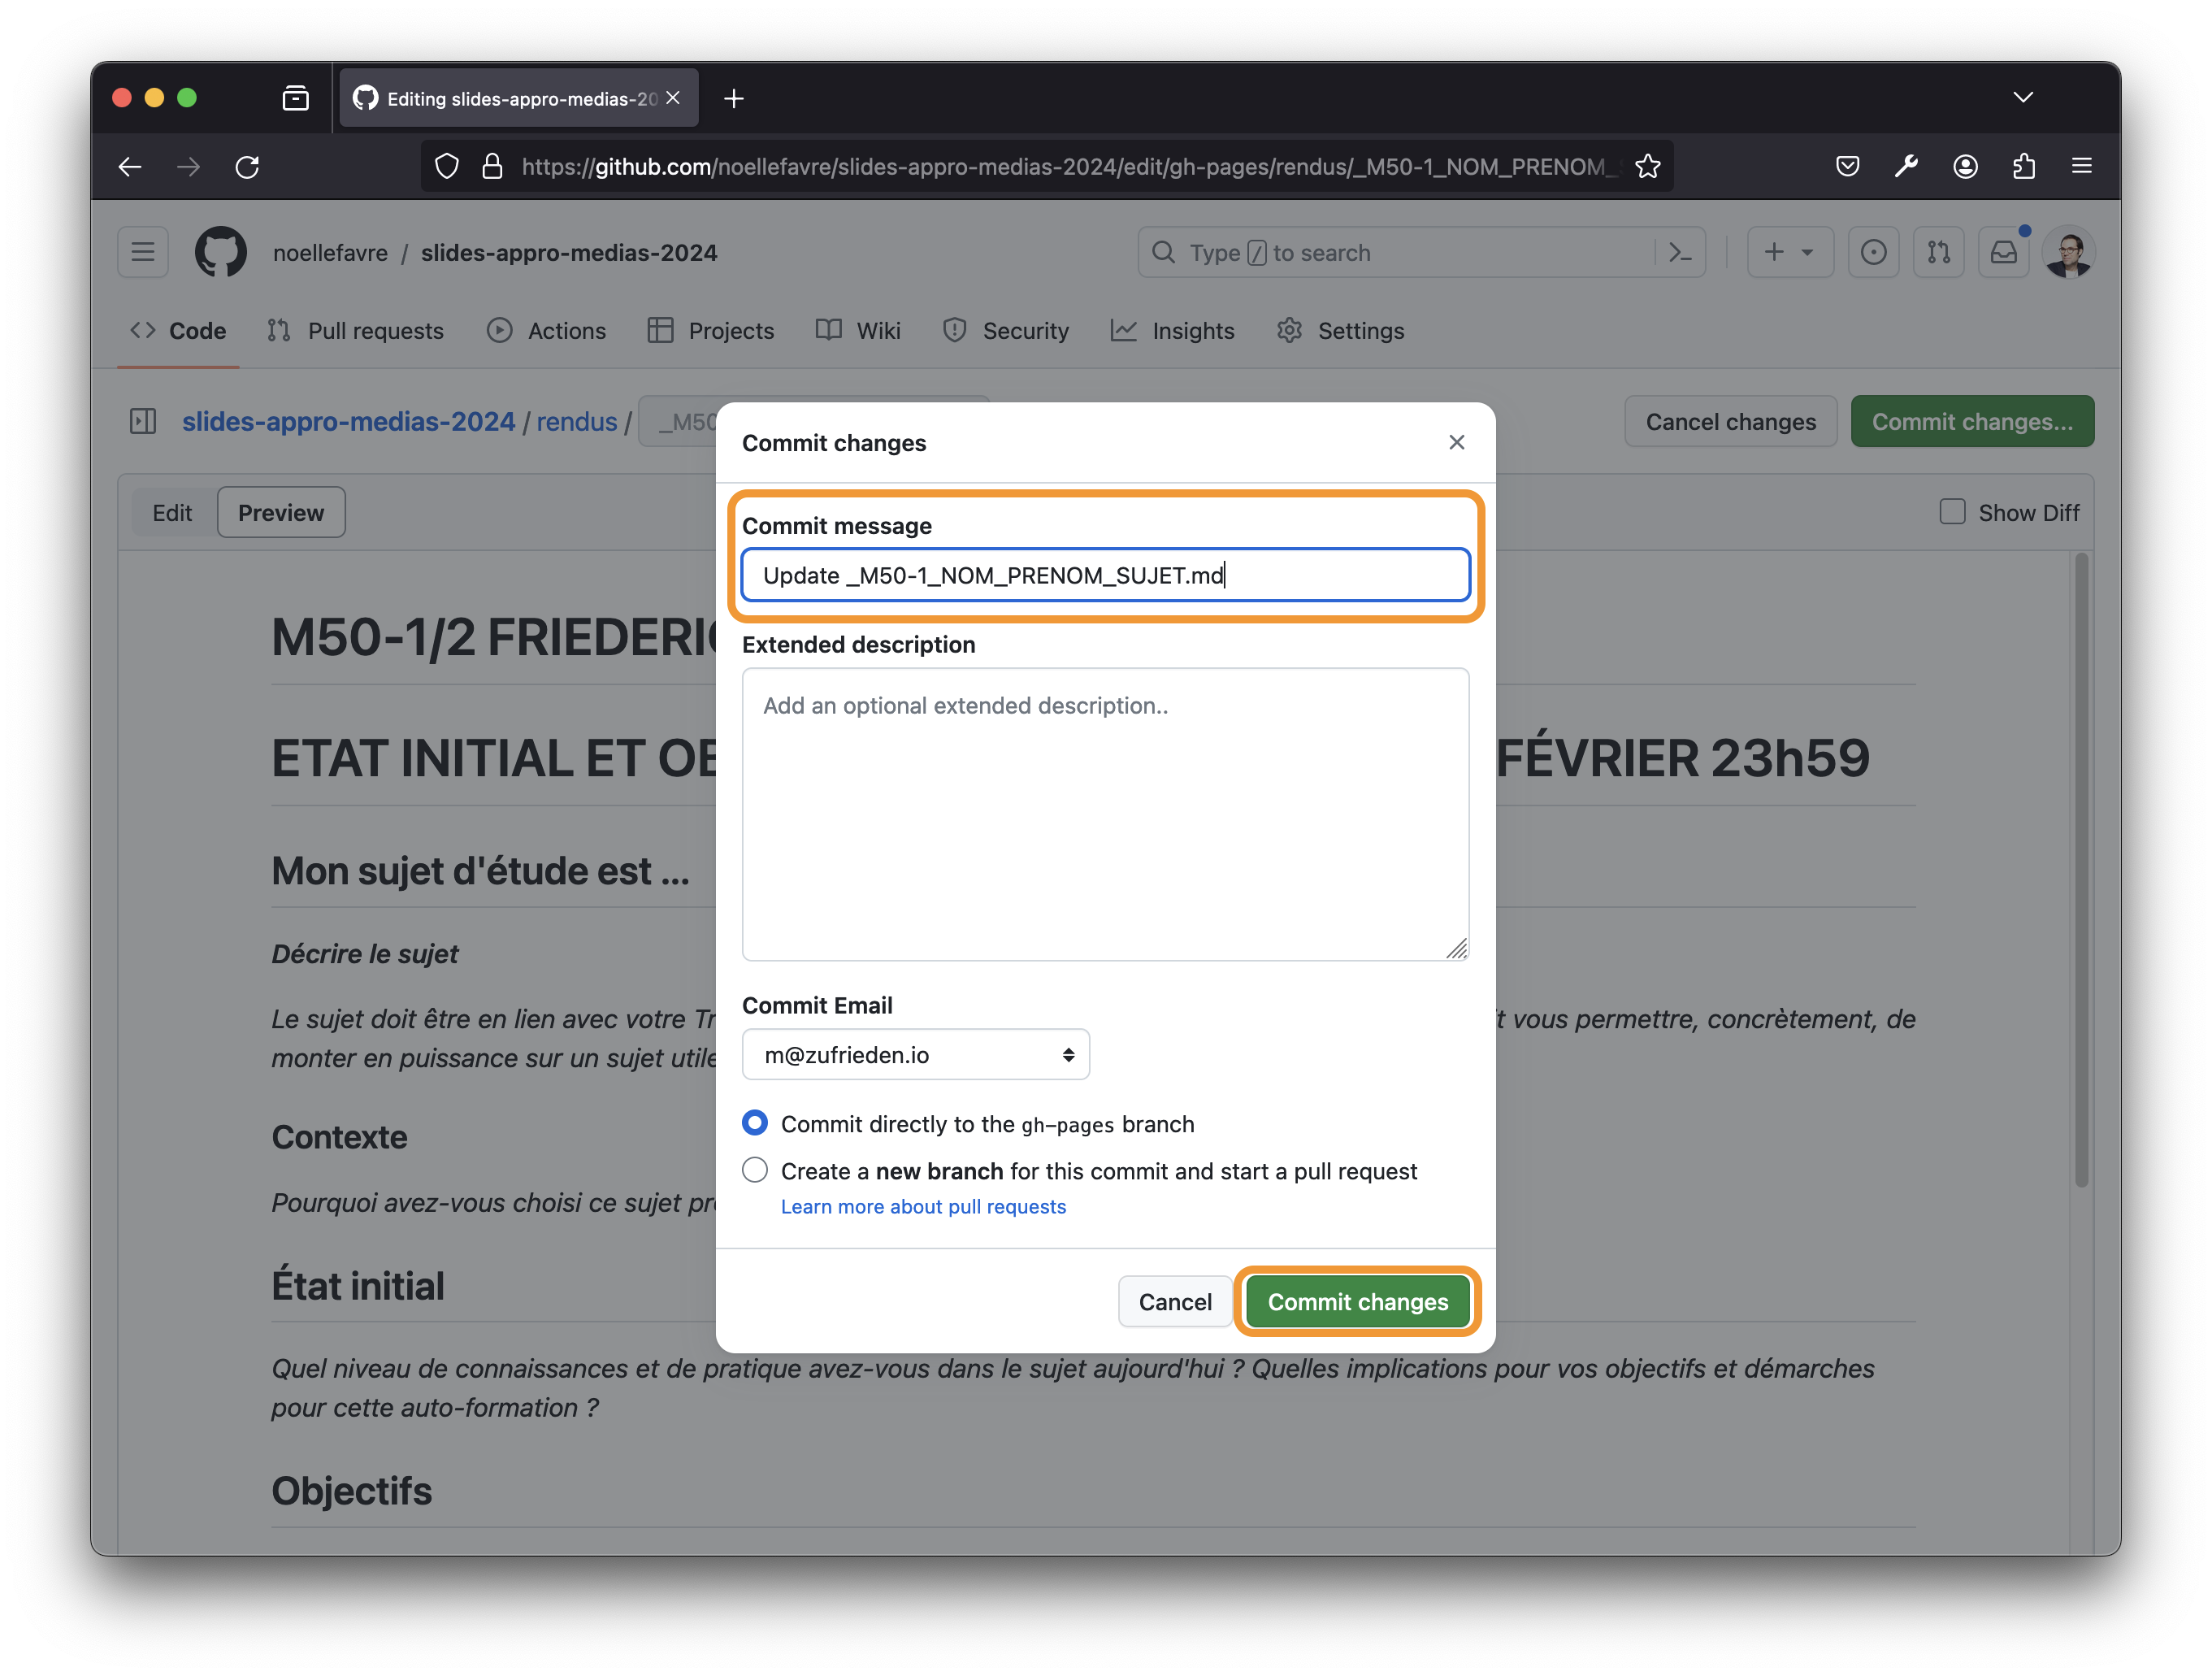The image size is (2212, 1676).
Task: Reload the page with refresh icon
Action: point(247,166)
